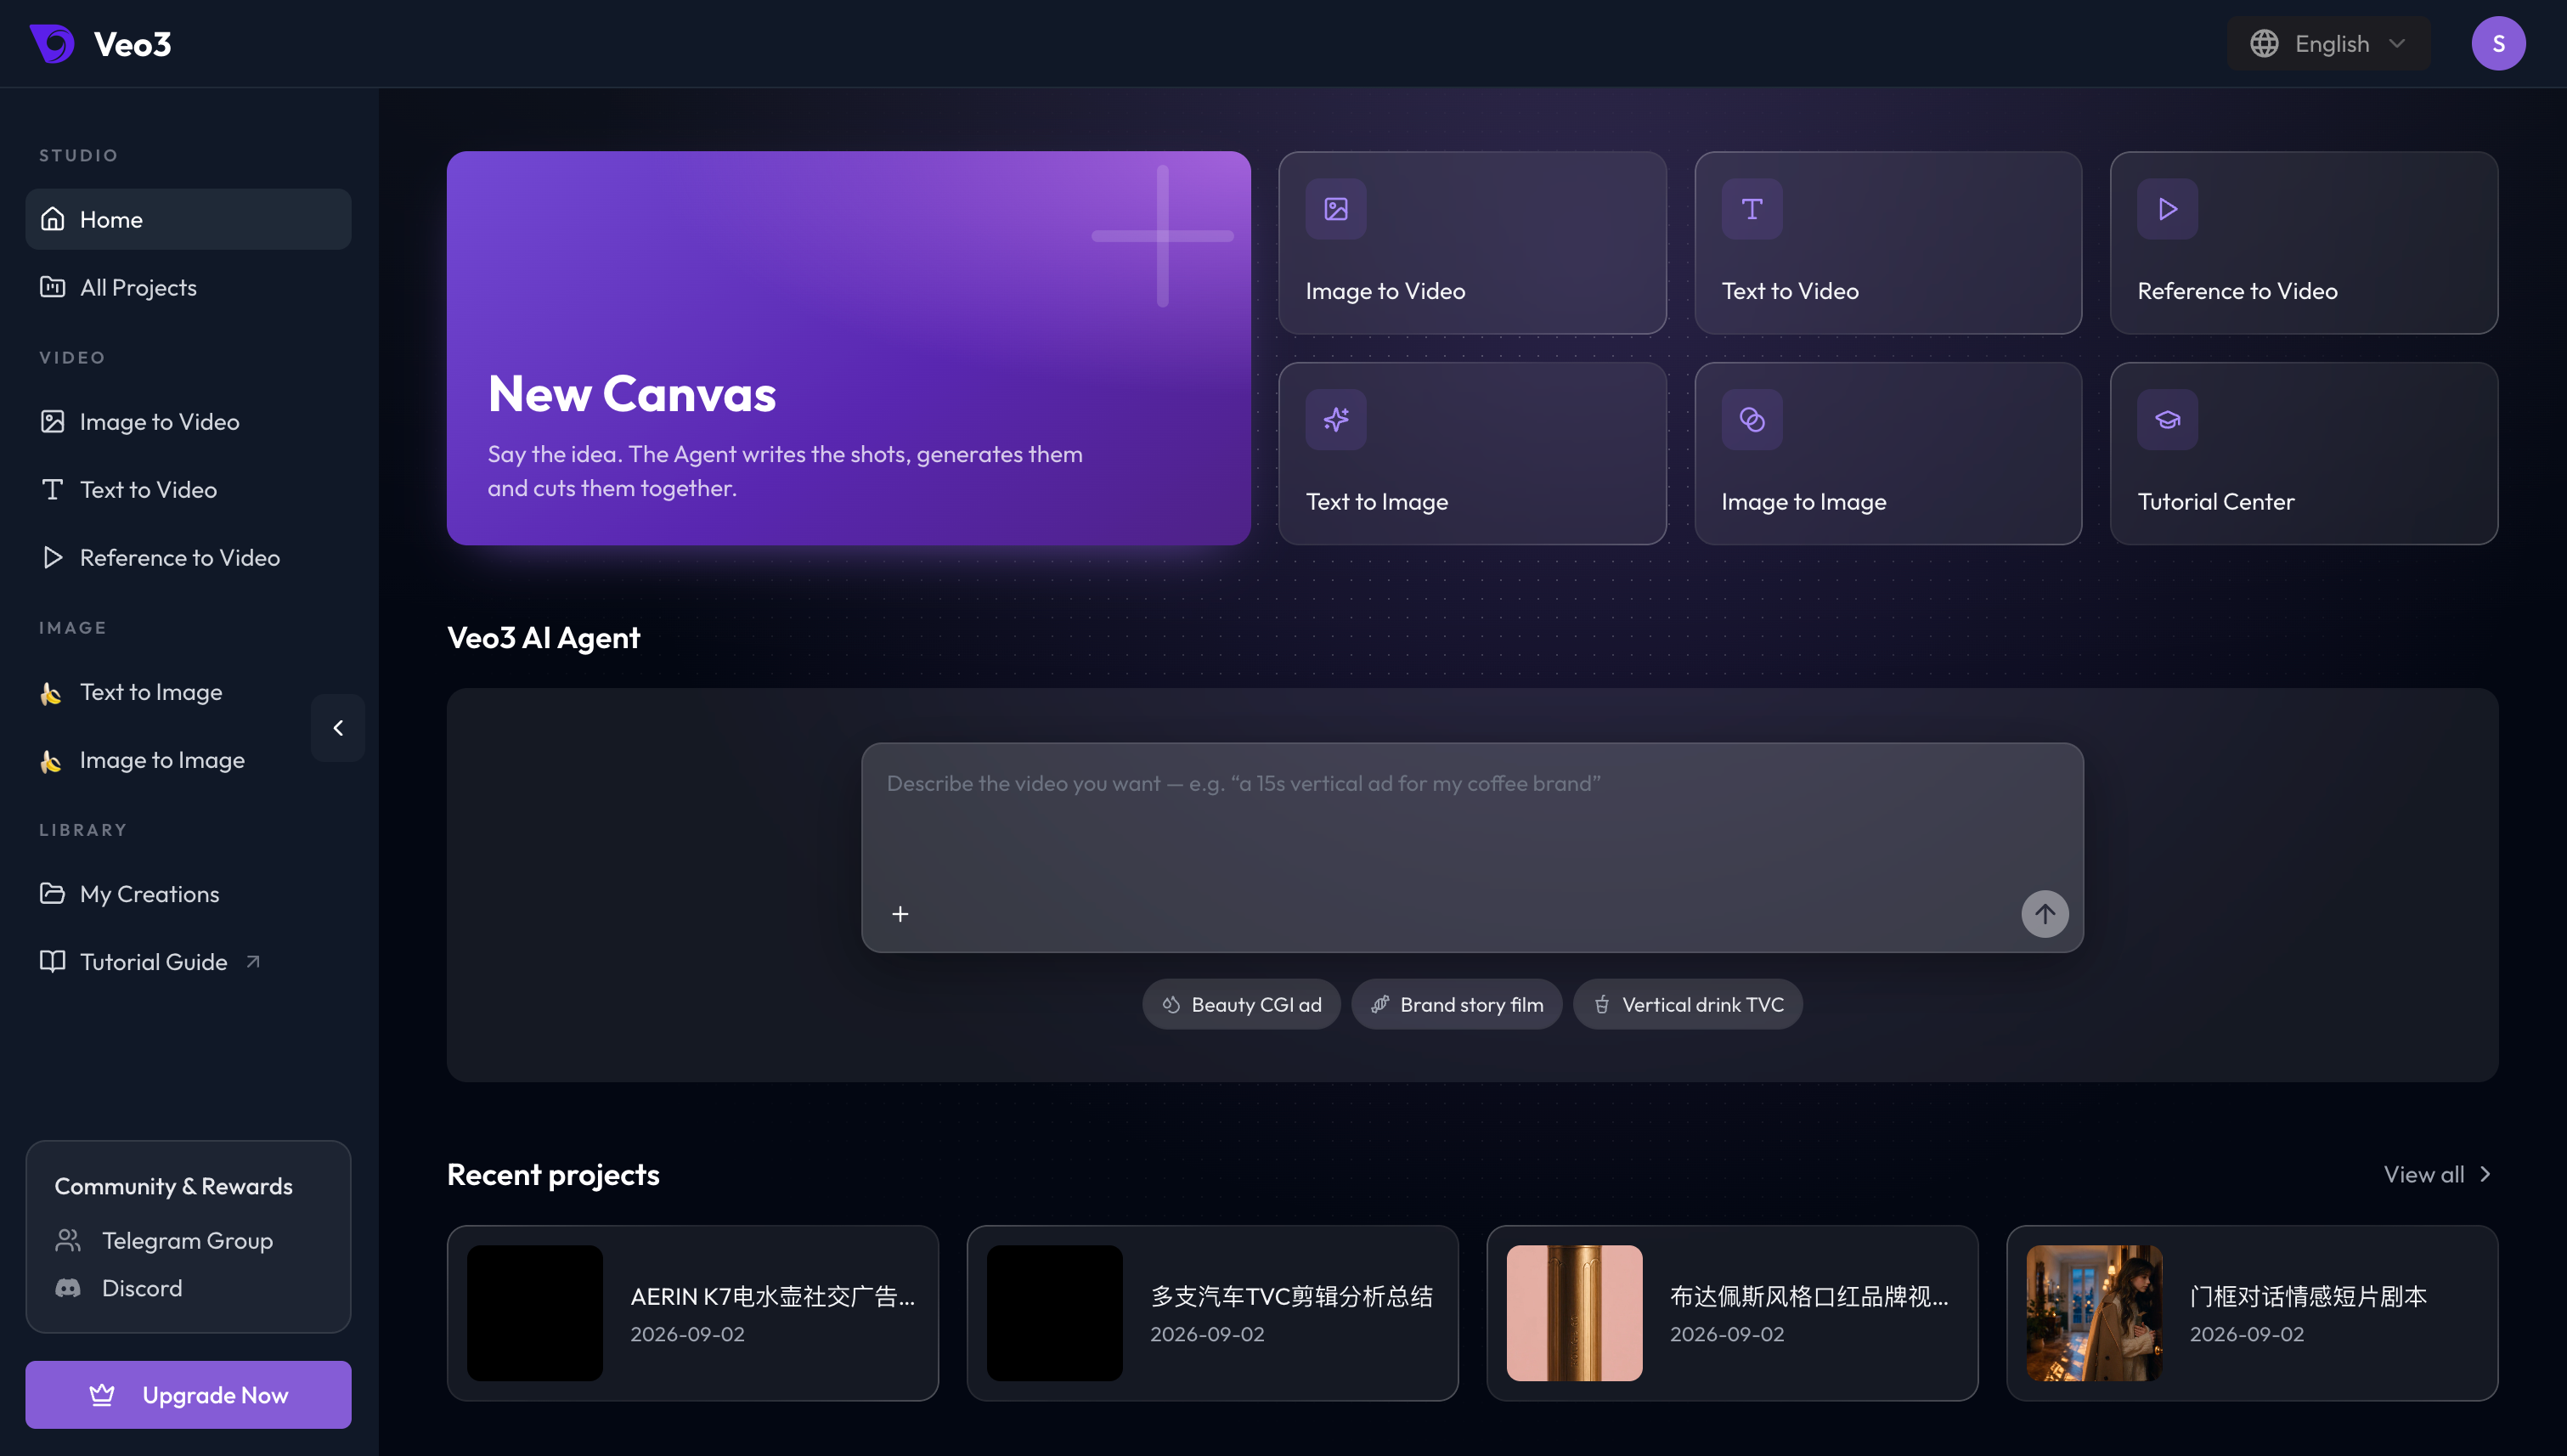Click the Upgrade Now button

[188, 1395]
